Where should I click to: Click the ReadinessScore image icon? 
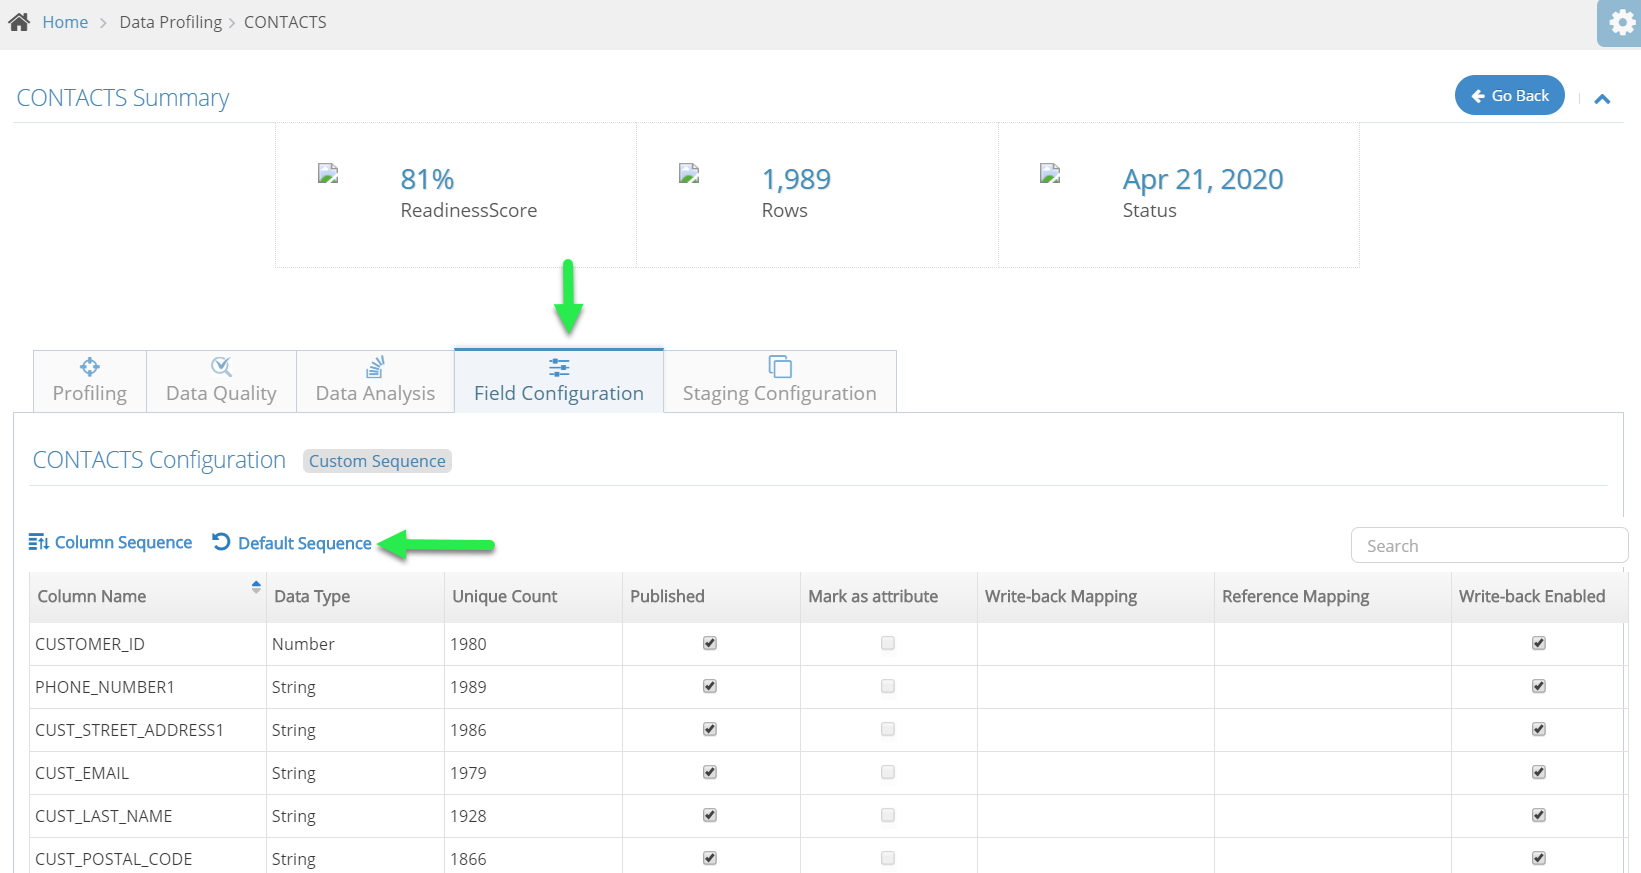(x=328, y=174)
